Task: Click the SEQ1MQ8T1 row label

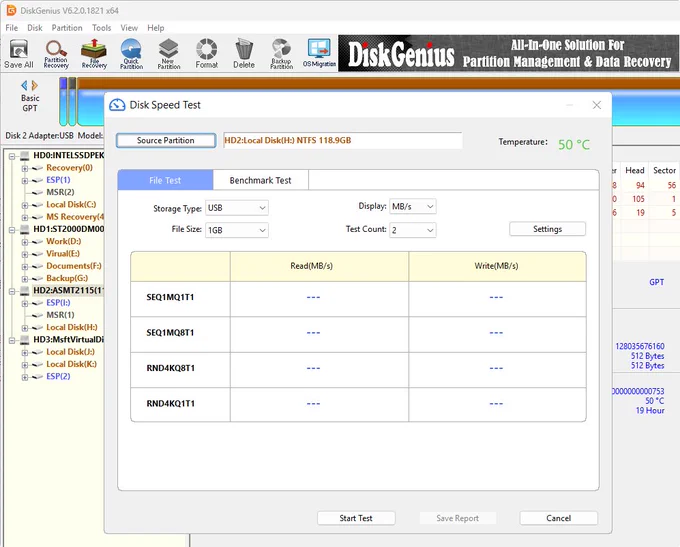Action: 170,333
